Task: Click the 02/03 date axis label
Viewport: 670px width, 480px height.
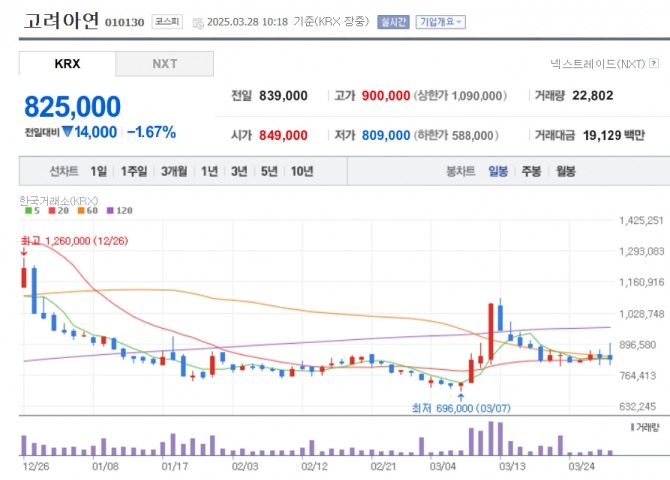Action: [245, 466]
